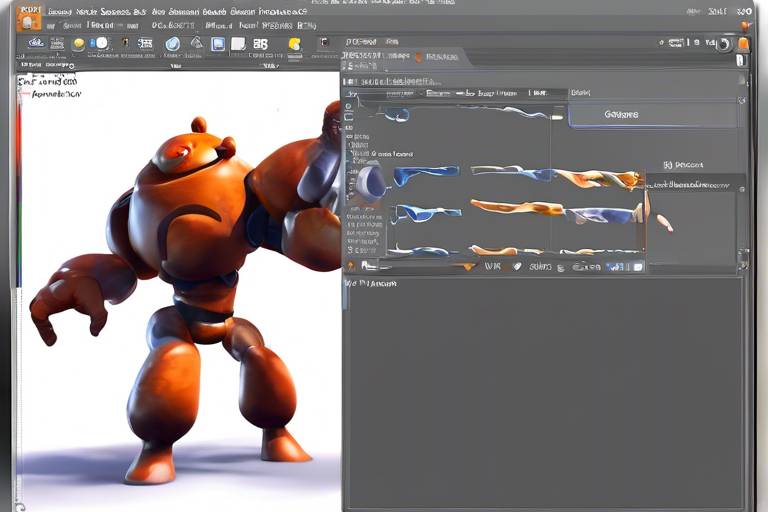
Task: Click the small white icon ending the bottom bar
Action: point(638,267)
